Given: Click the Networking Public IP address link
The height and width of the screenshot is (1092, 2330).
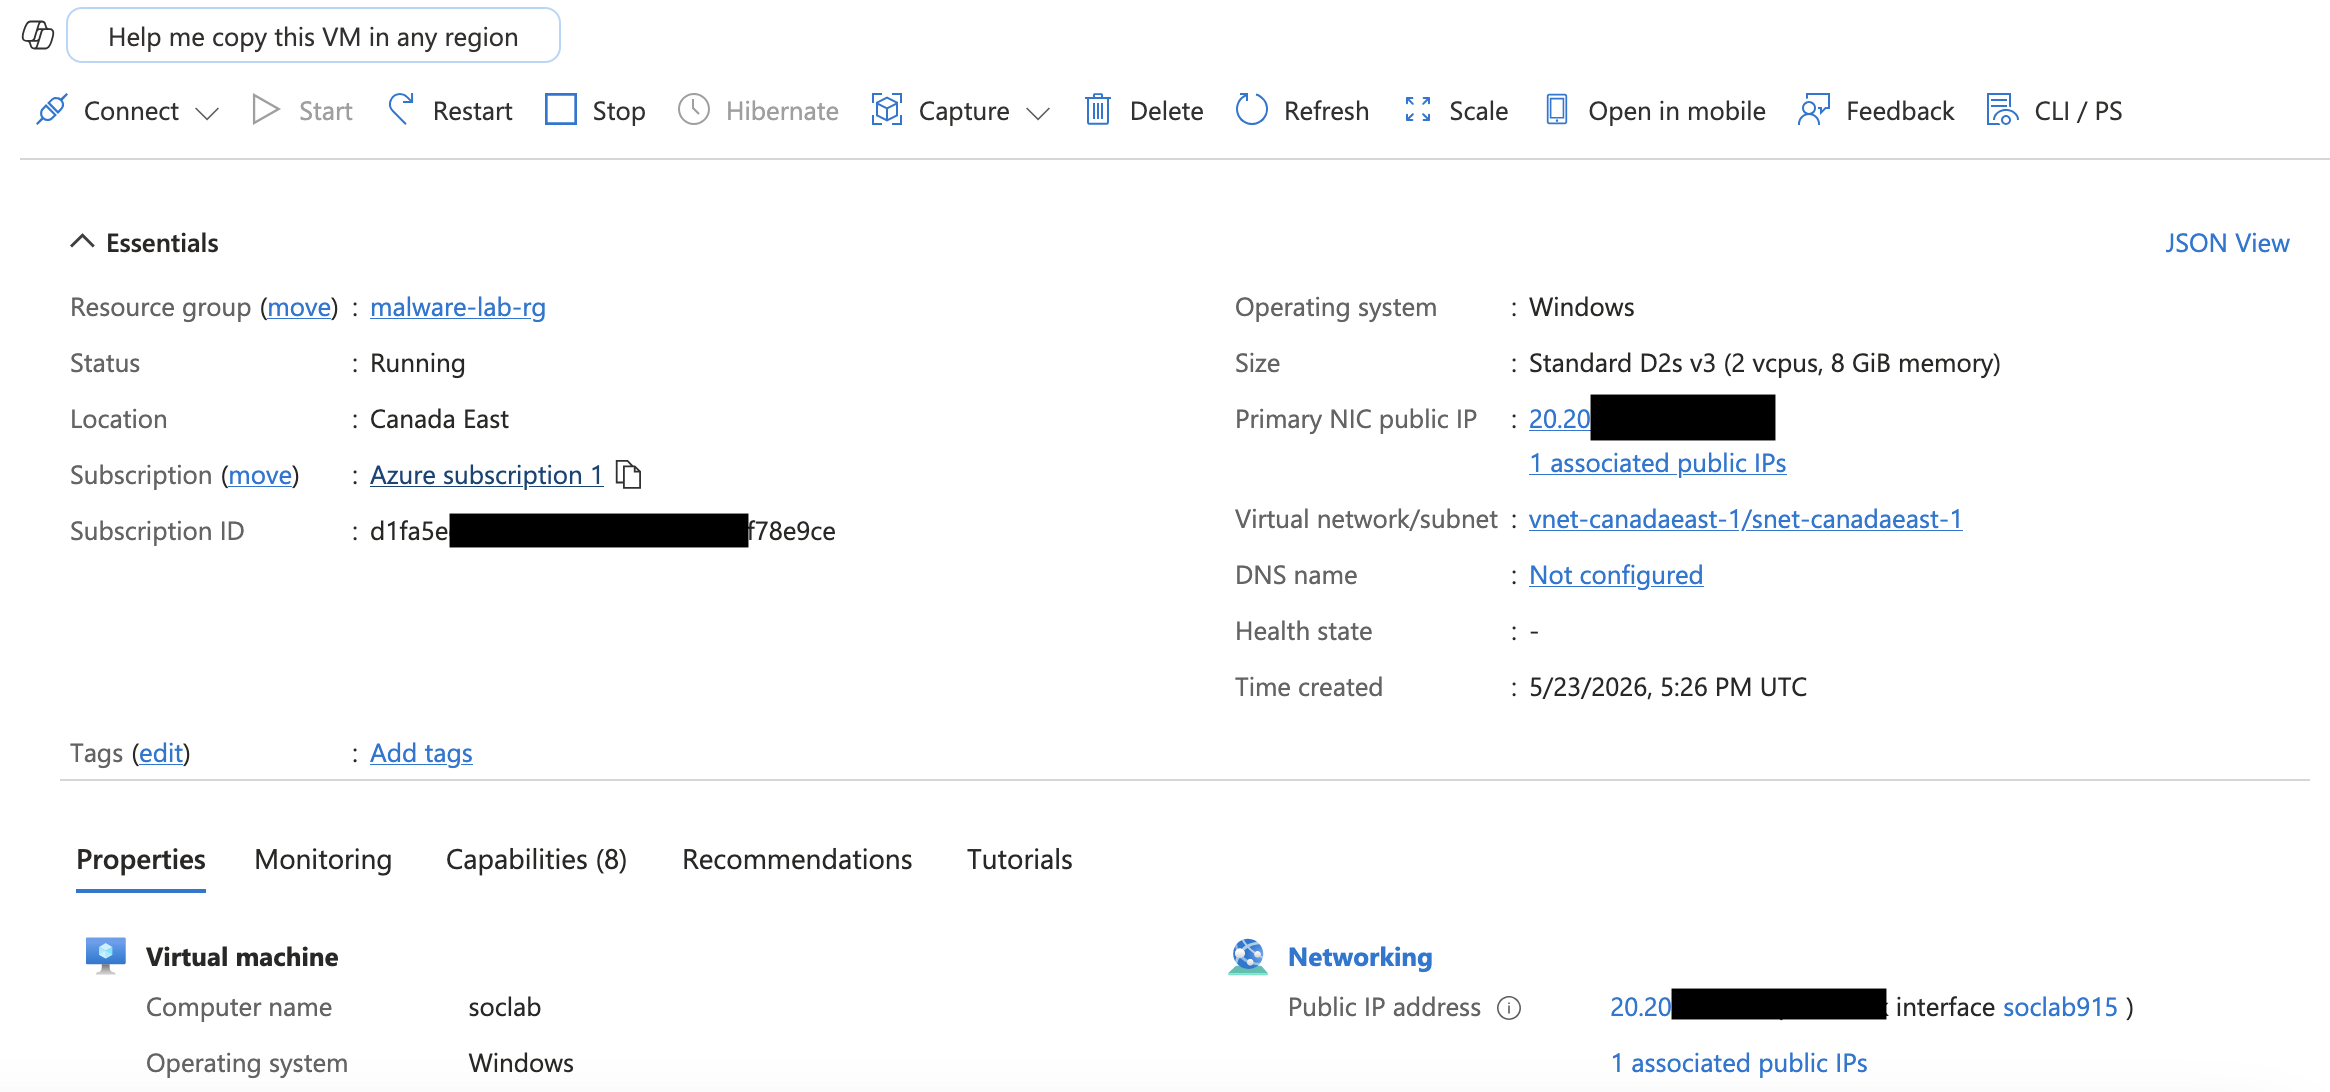Looking at the screenshot, I should click(1640, 1007).
